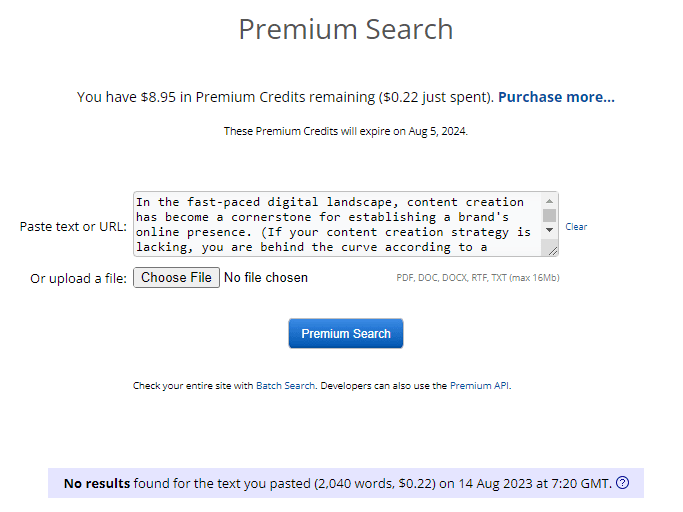Click the Premium Search page heading
The width and height of the screenshot is (683, 512).
coord(346,29)
